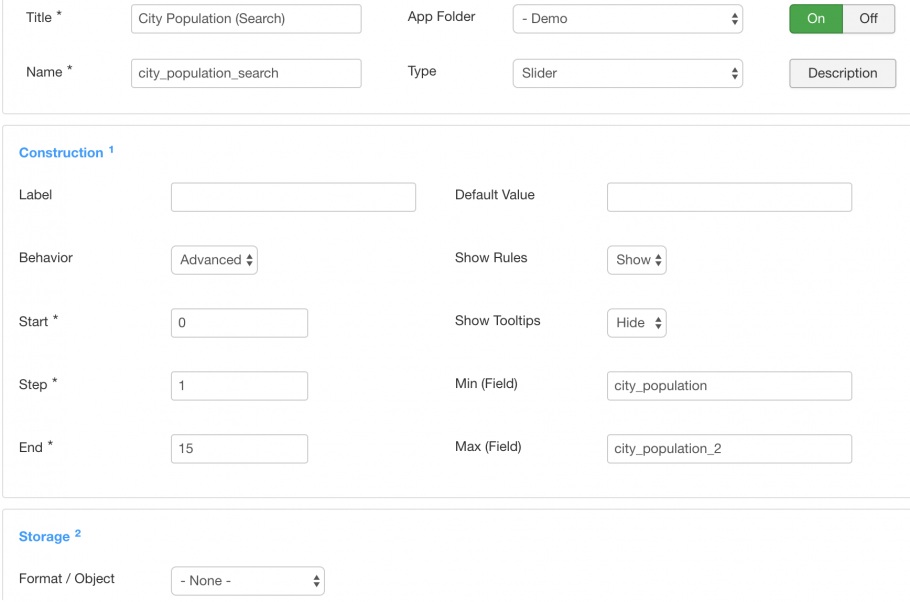Switch the field state to On
This screenshot has height=602, width=910.
[x=815, y=19]
